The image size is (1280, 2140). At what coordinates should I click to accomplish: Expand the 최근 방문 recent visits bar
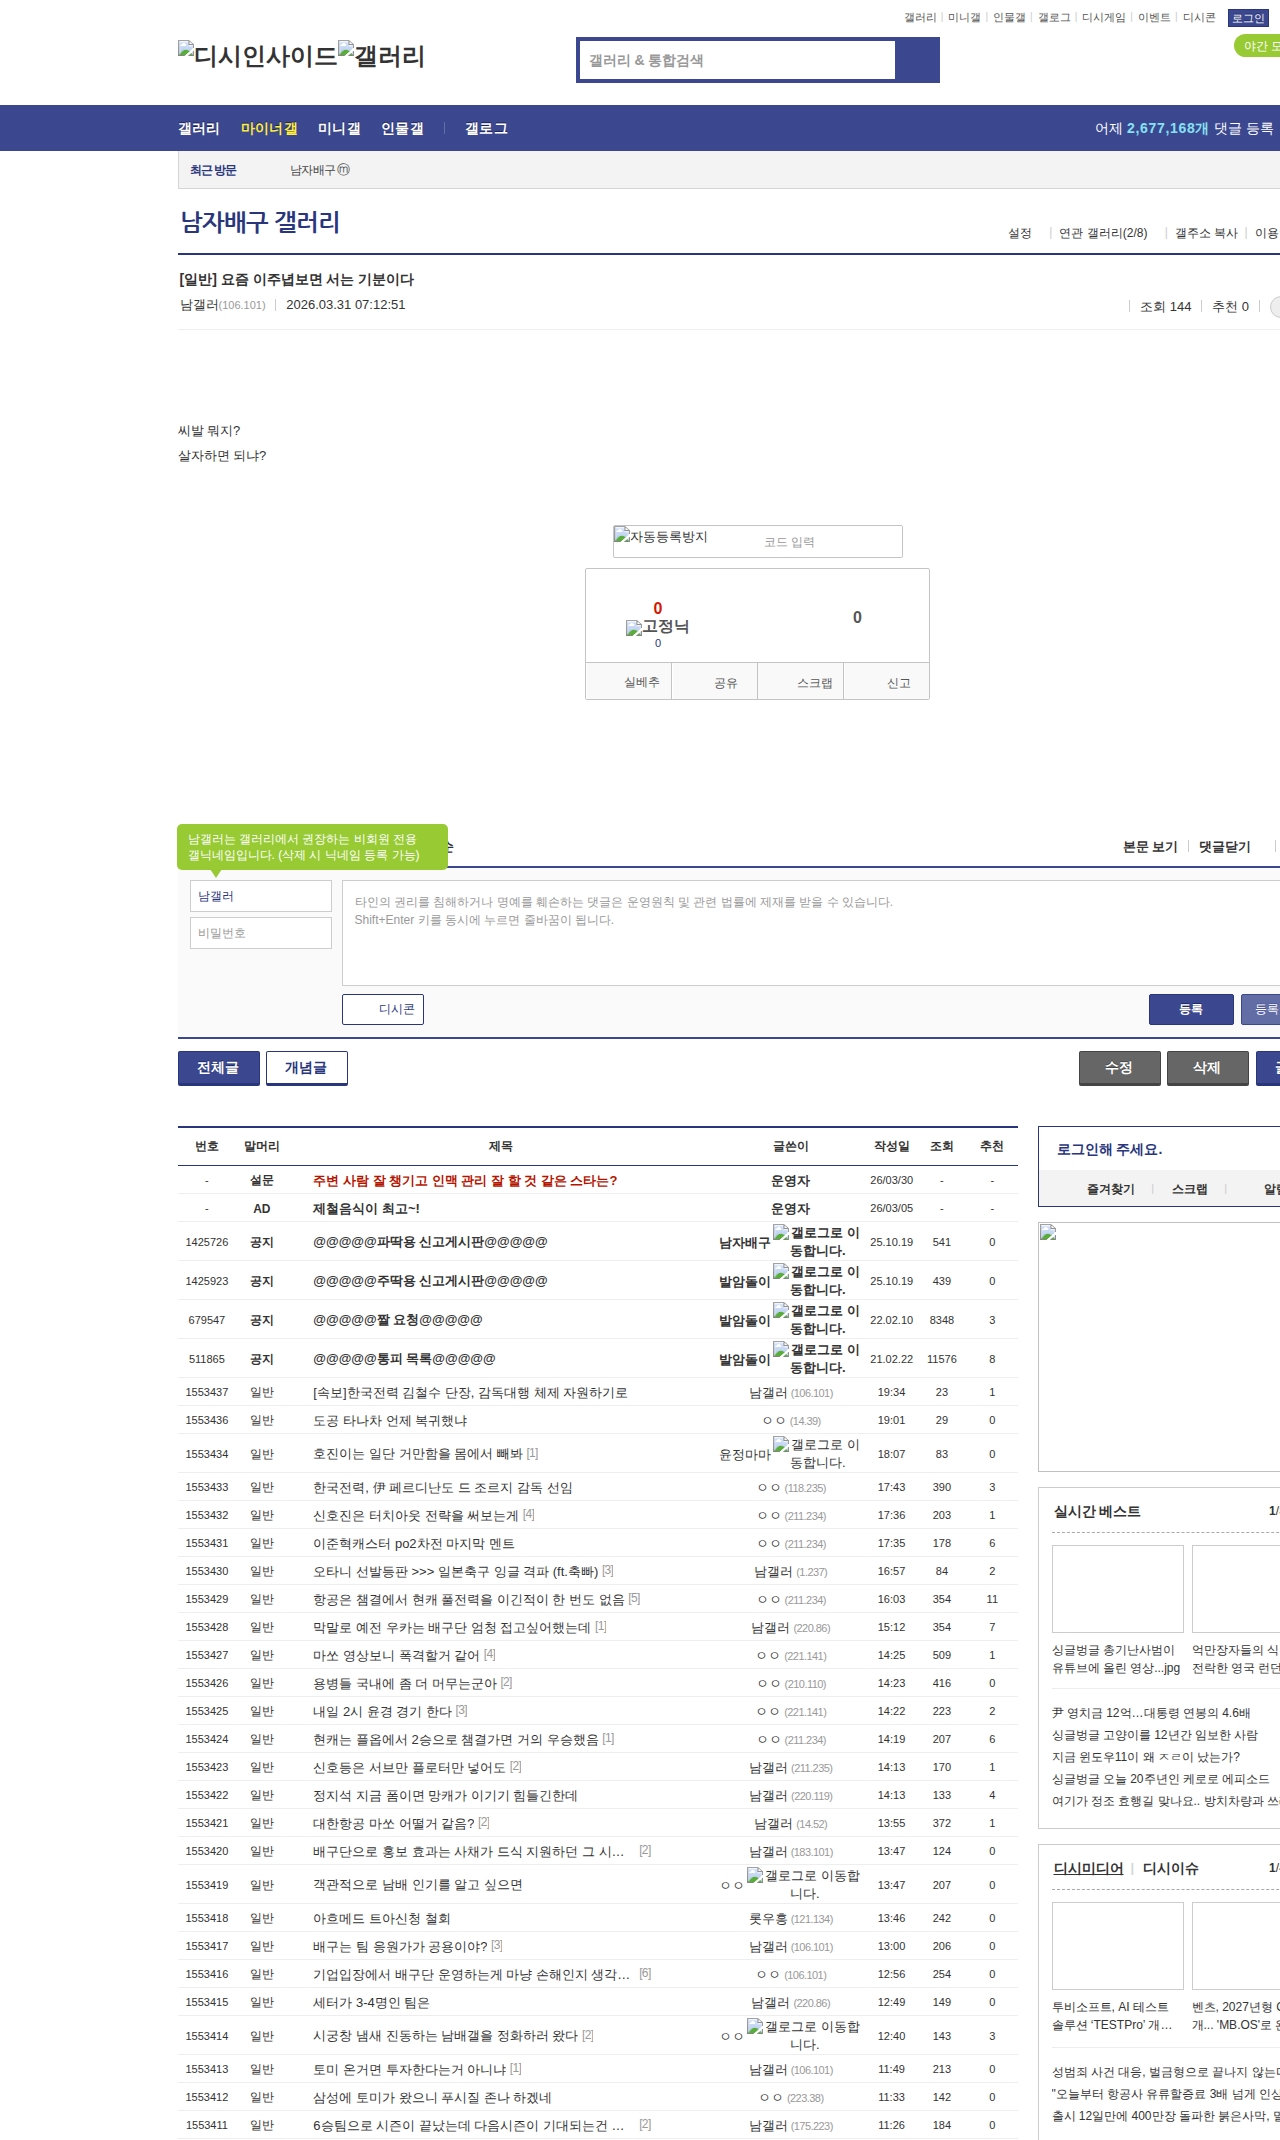tap(213, 171)
